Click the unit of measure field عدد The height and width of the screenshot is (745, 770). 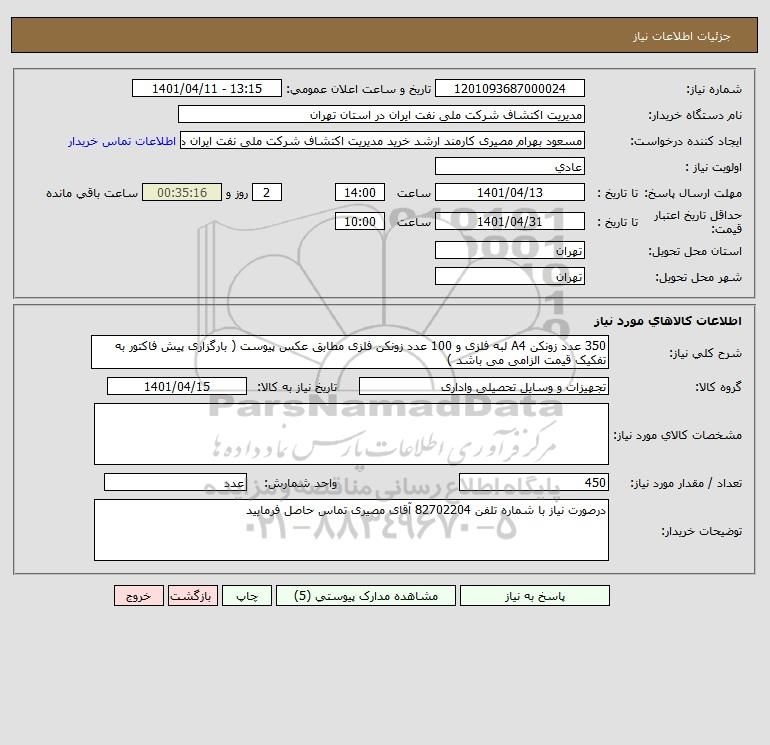(175, 482)
